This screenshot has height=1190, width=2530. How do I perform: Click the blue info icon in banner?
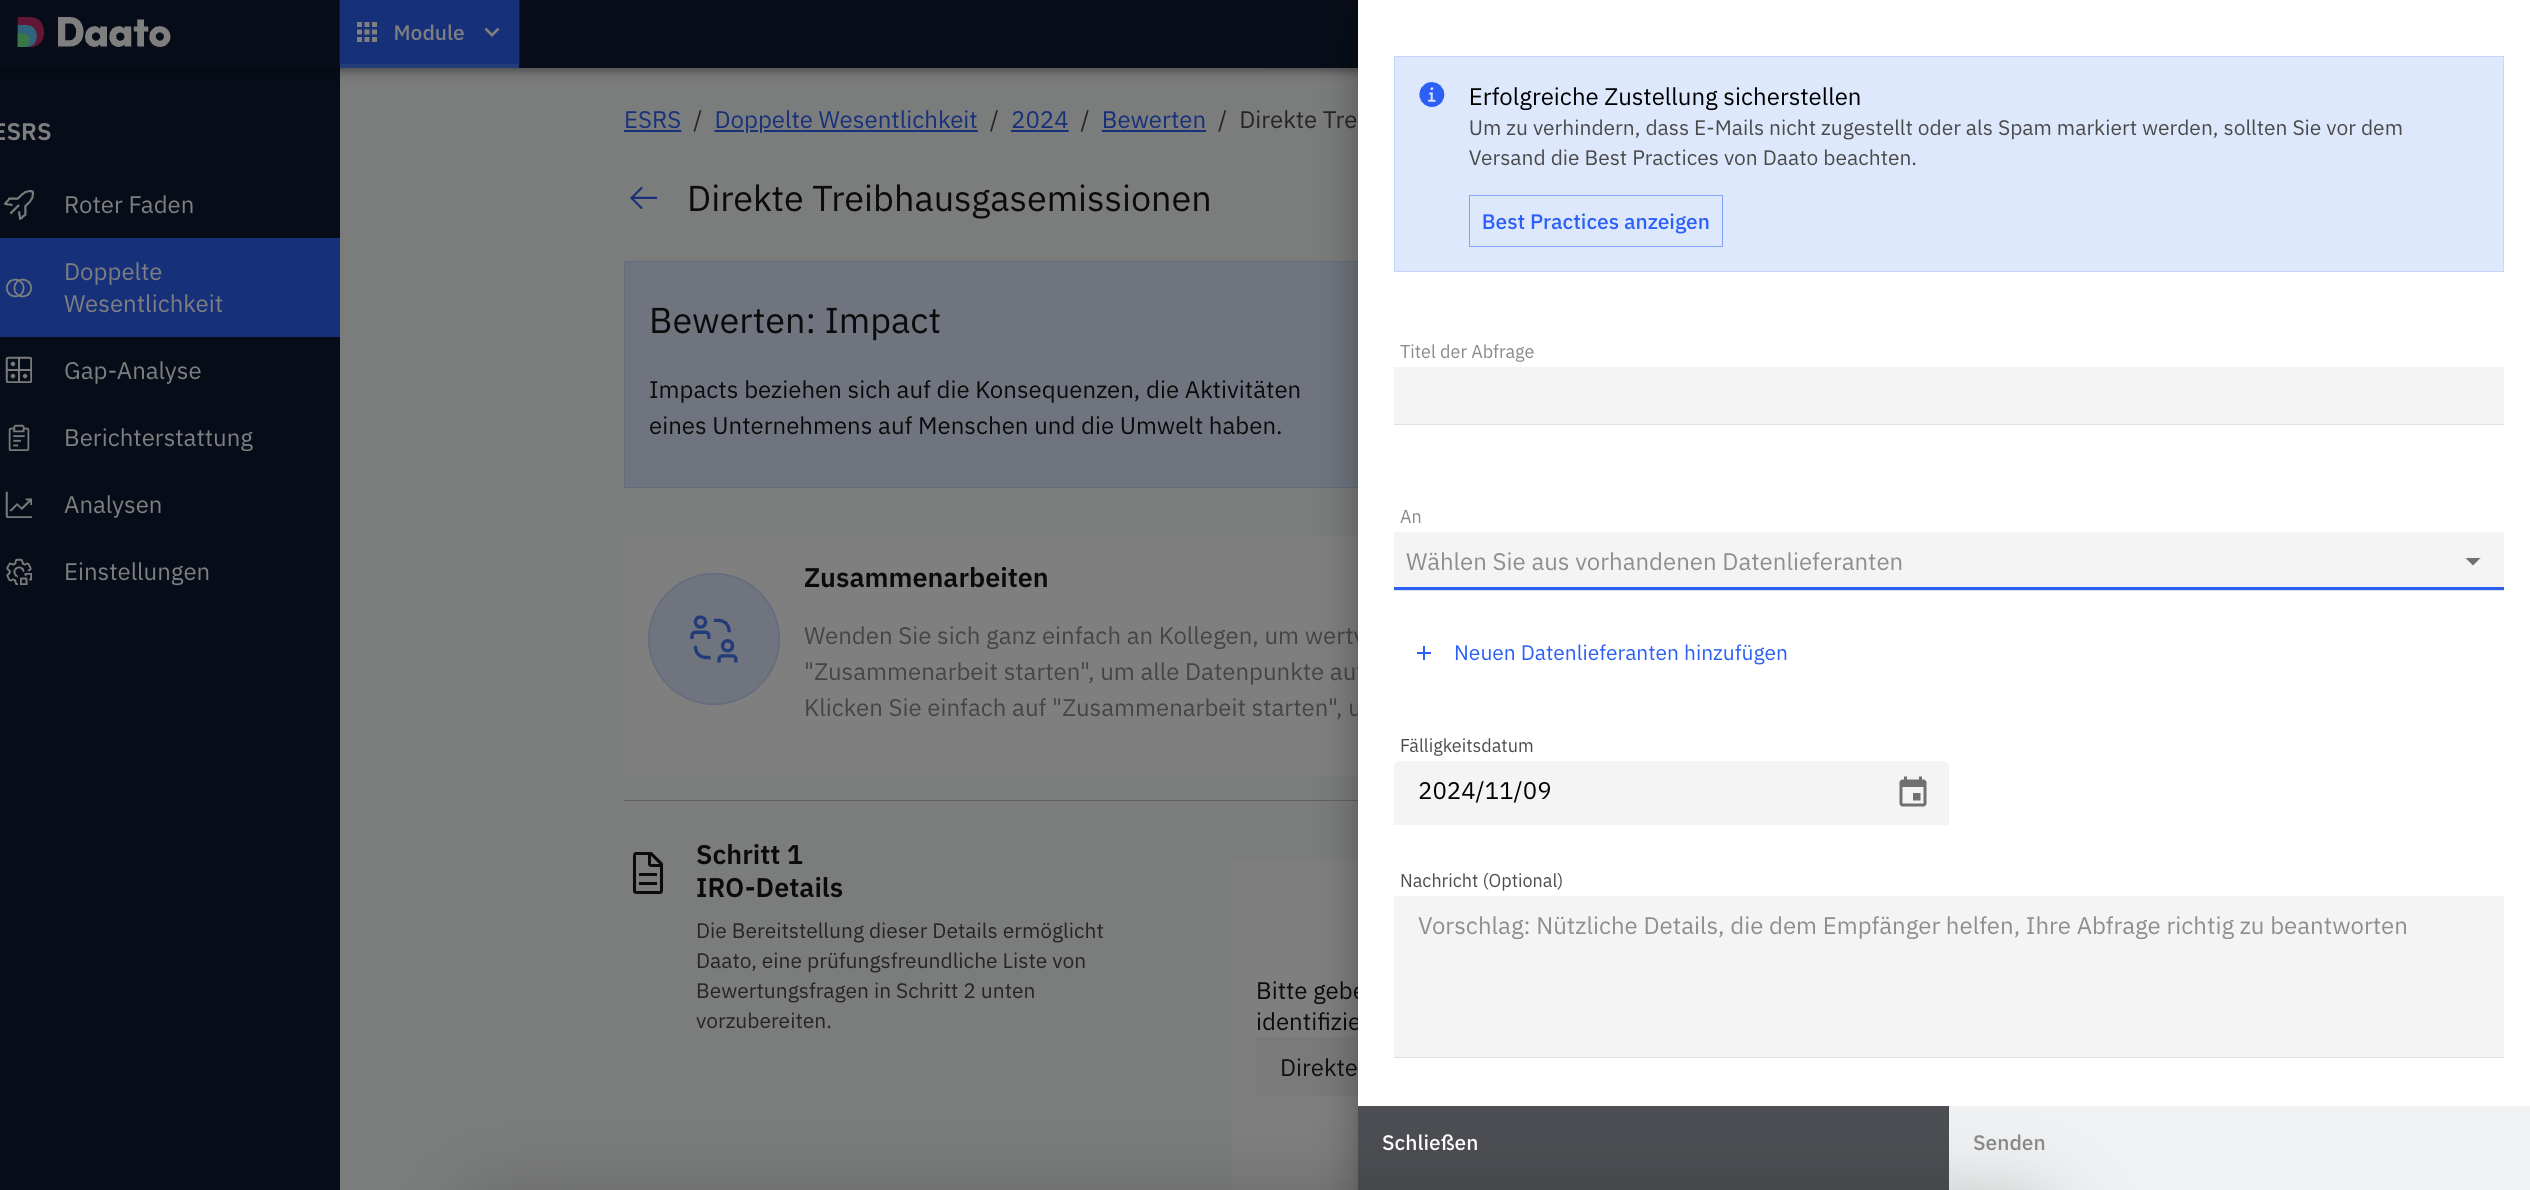click(x=1431, y=95)
